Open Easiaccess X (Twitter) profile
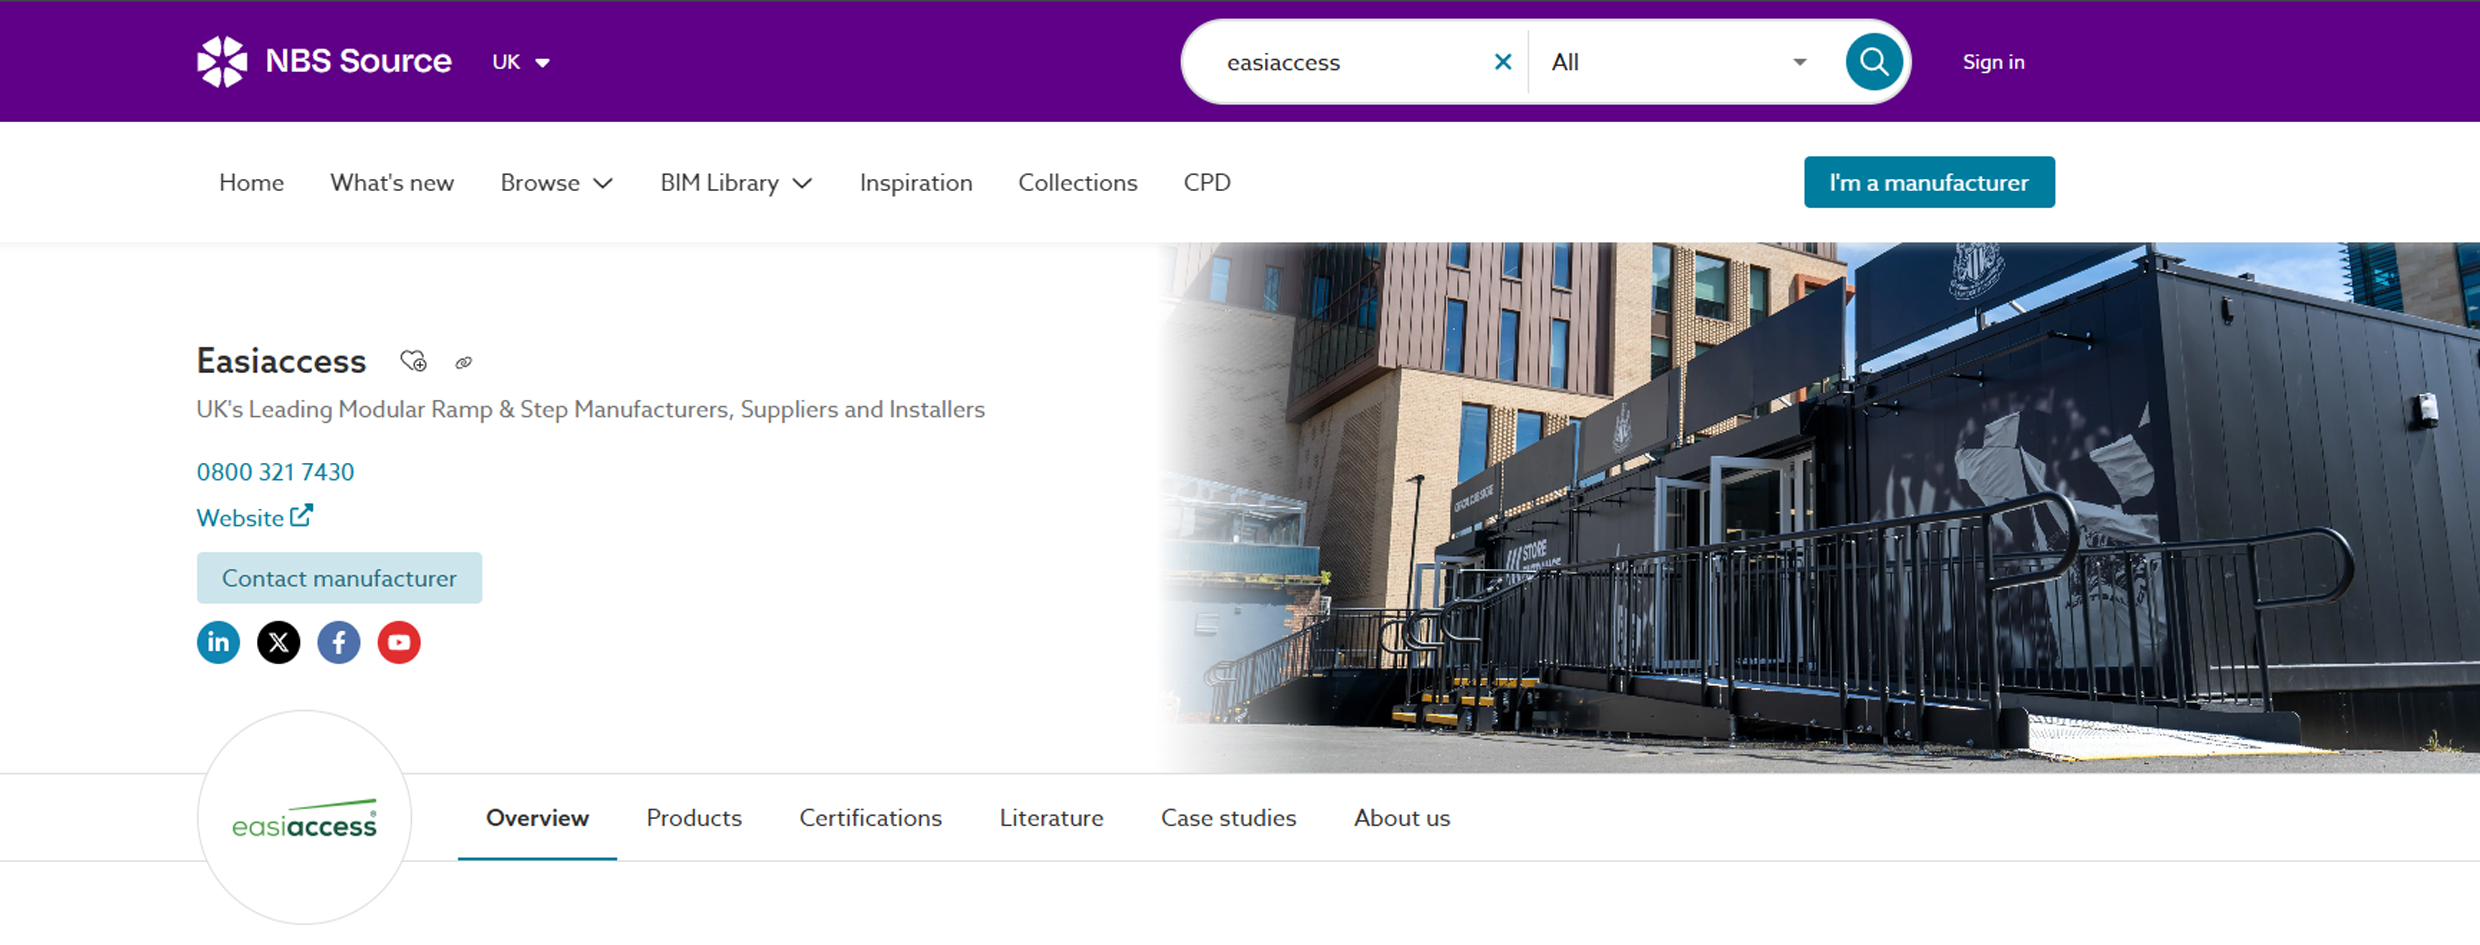The height and width of the screenshot is (945, 2480). pos(278,642)
